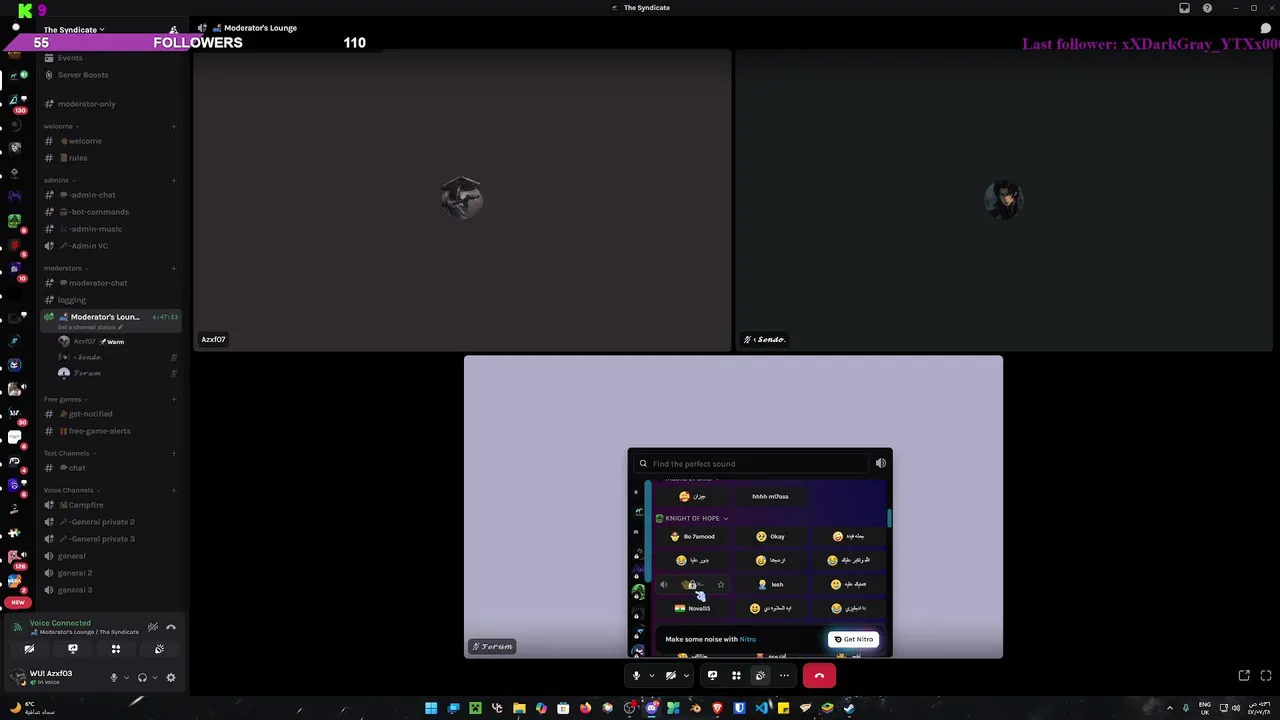This screenshot has height=720, width=1280.
Task: Start an activity from the voice panel
Action: point(116,649)
